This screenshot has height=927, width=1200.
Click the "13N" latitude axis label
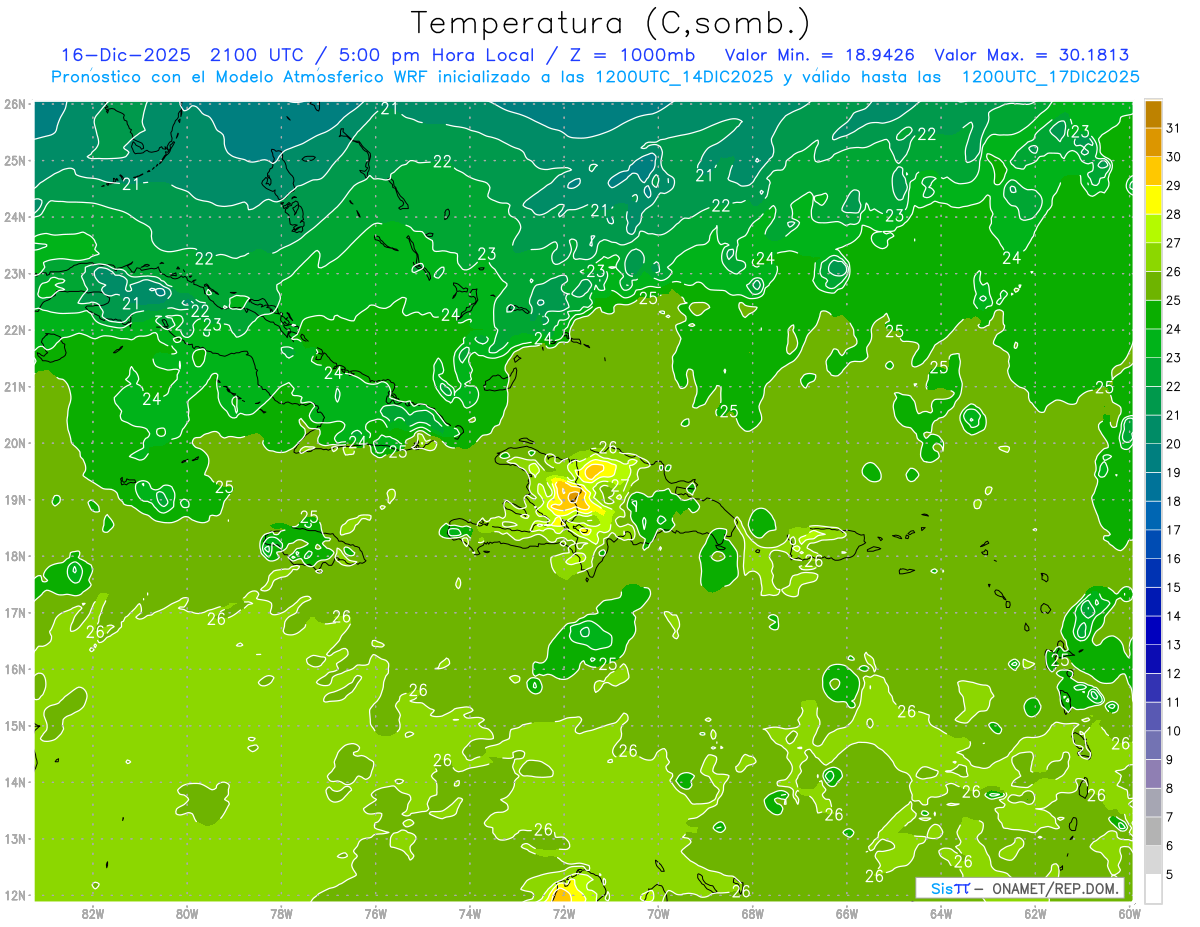coord(15,839)
